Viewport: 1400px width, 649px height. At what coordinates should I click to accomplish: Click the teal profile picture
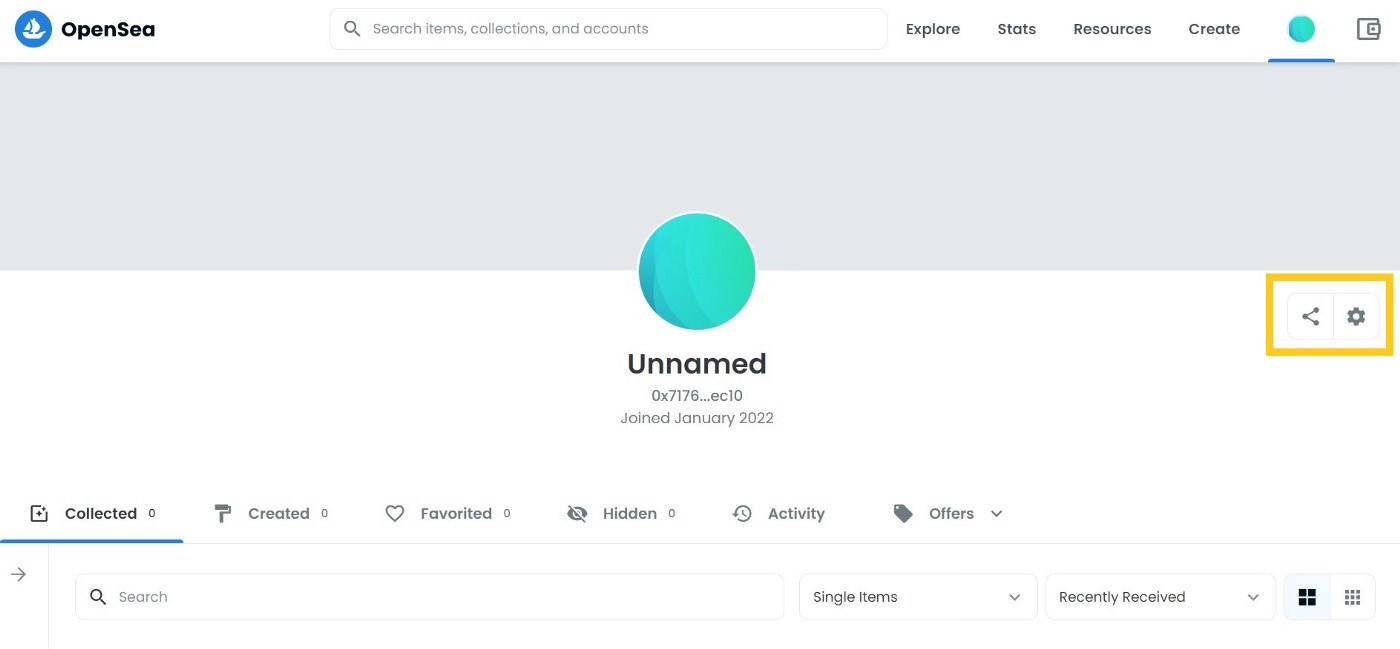697,271
